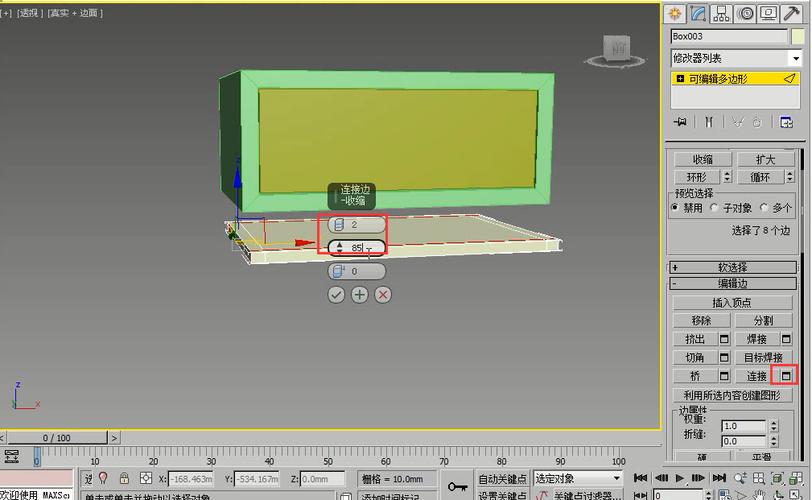This screenshot has width=812, height=500.
Task: Click the Go to Start playback button
Action: pos(641,478)
